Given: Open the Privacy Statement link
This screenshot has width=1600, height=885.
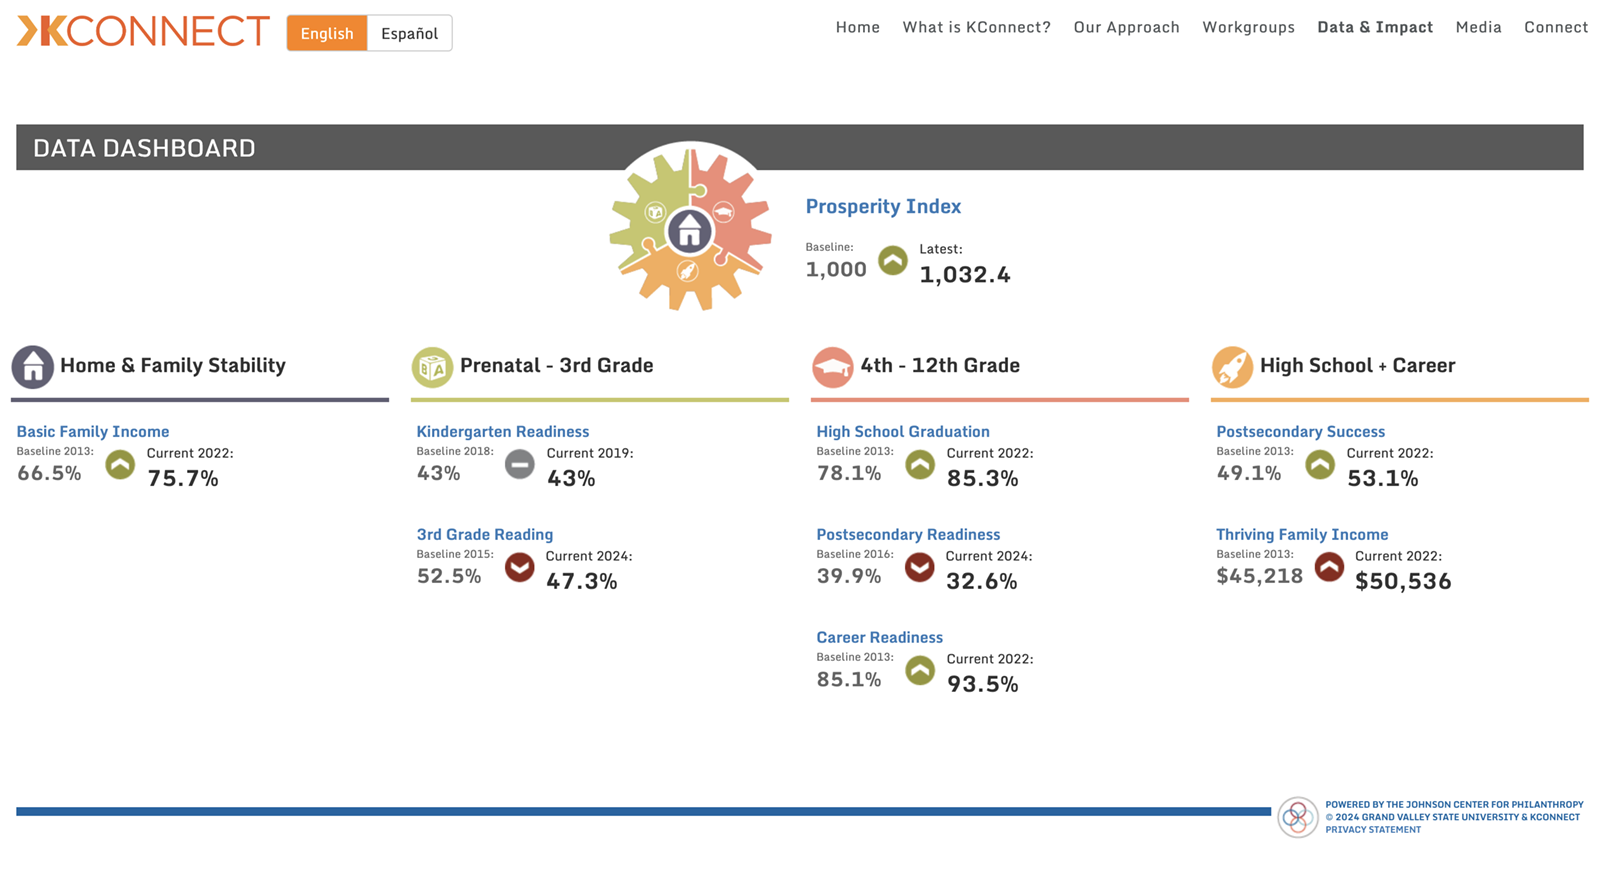Looking at the screenshot, I should pos(1372,830).
